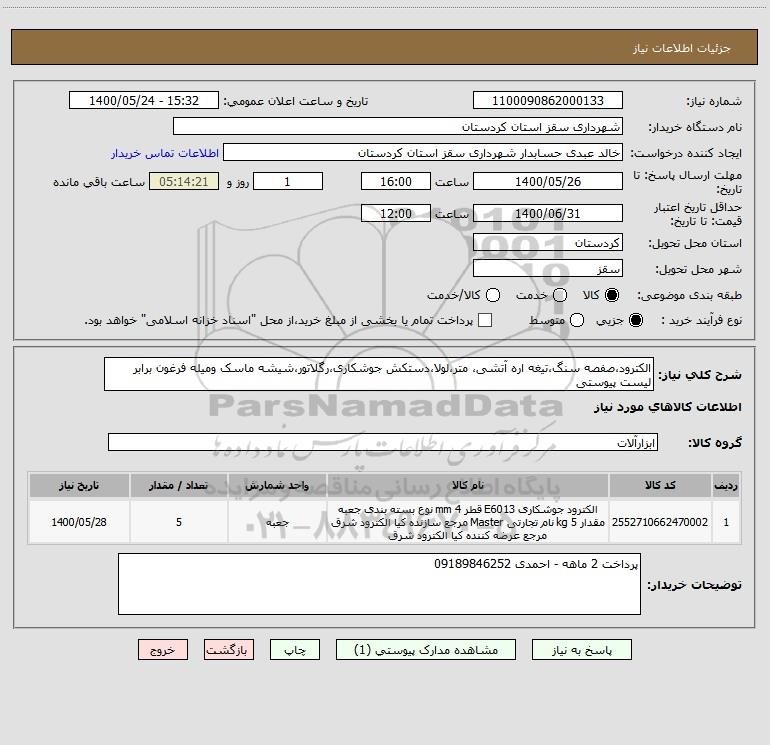Screen dimensions: 770x745
Task: Click the request creator field خالد عبدی
Action: pyautogui.click(x=423, y=152)
